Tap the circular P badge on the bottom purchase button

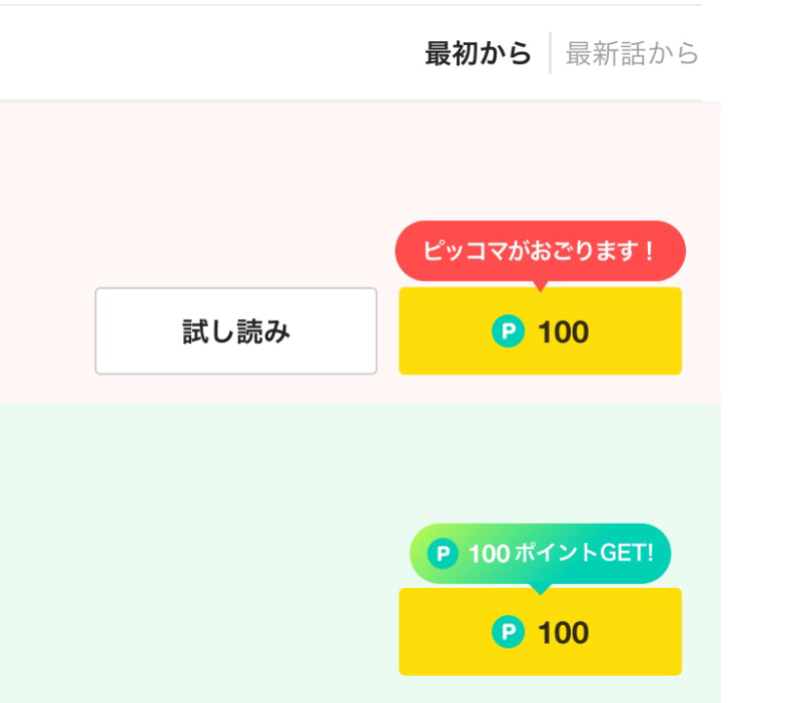coord(512,632)
